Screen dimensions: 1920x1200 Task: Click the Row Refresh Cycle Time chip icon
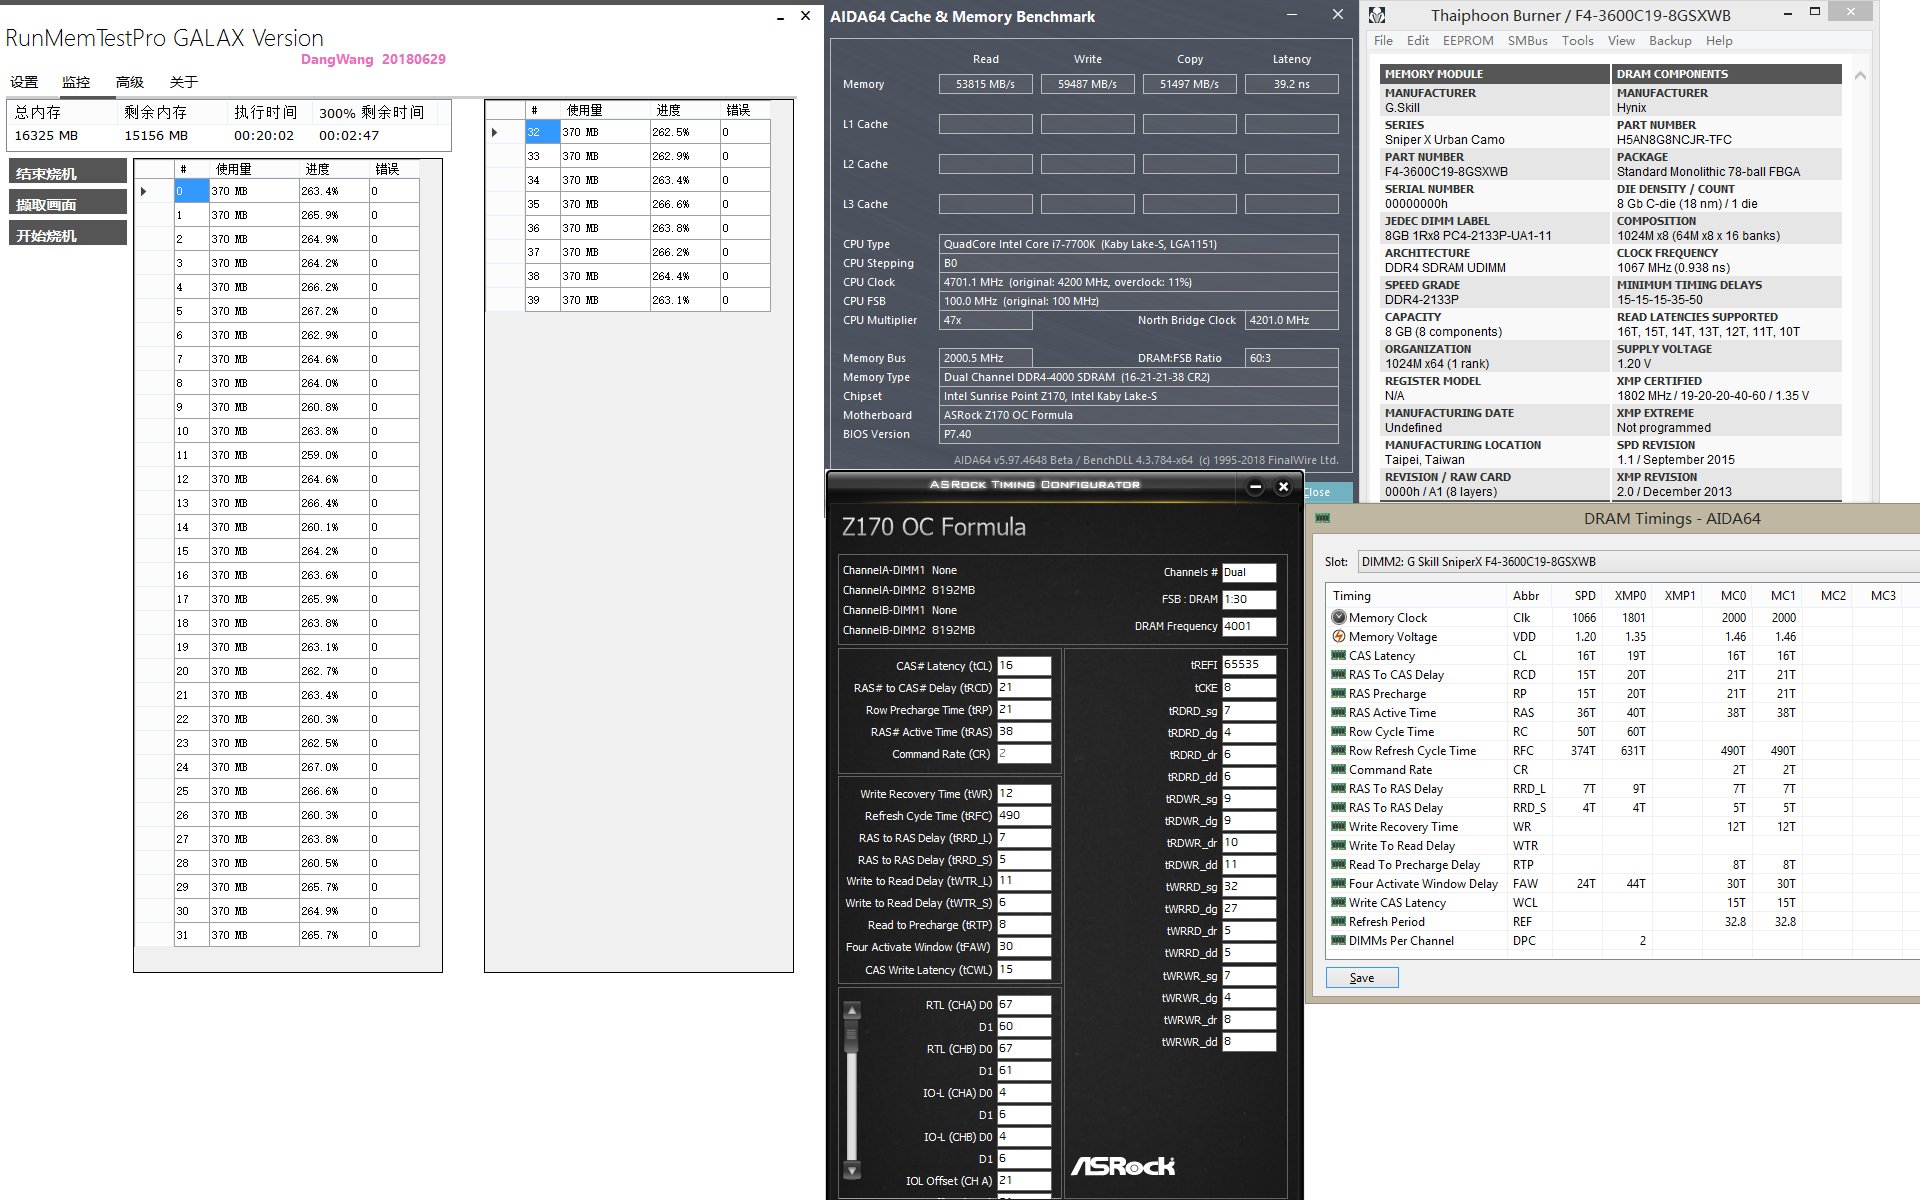pos(1338,750)
